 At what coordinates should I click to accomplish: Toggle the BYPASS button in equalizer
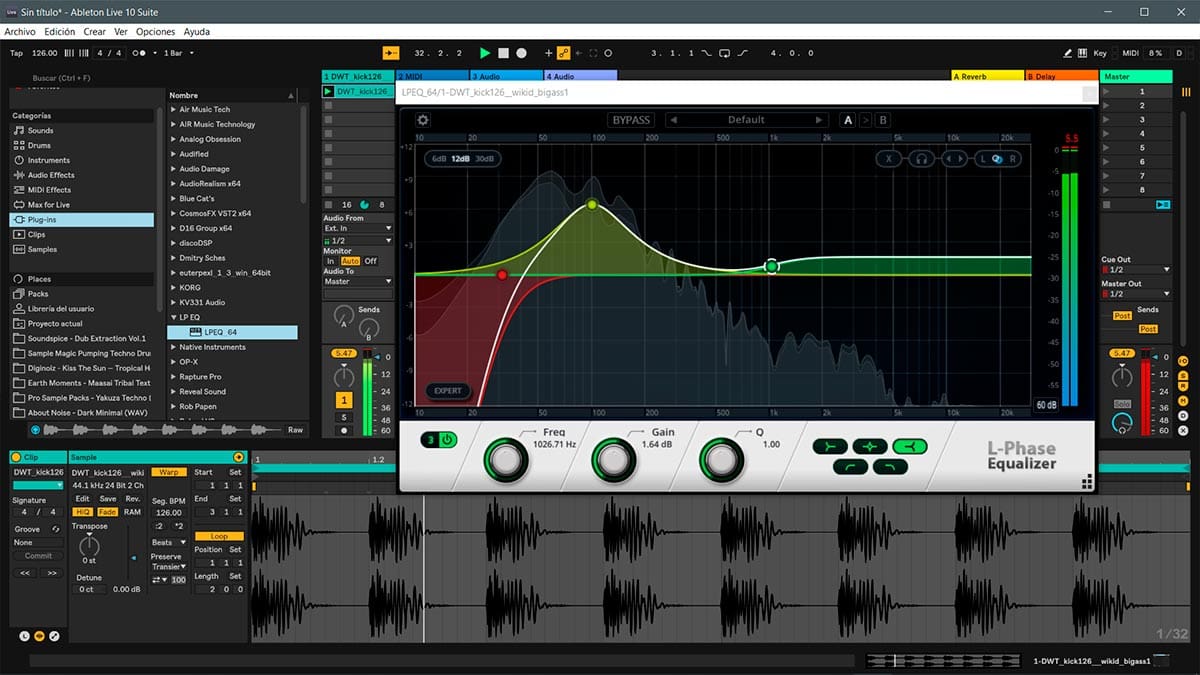coord(631,120)
